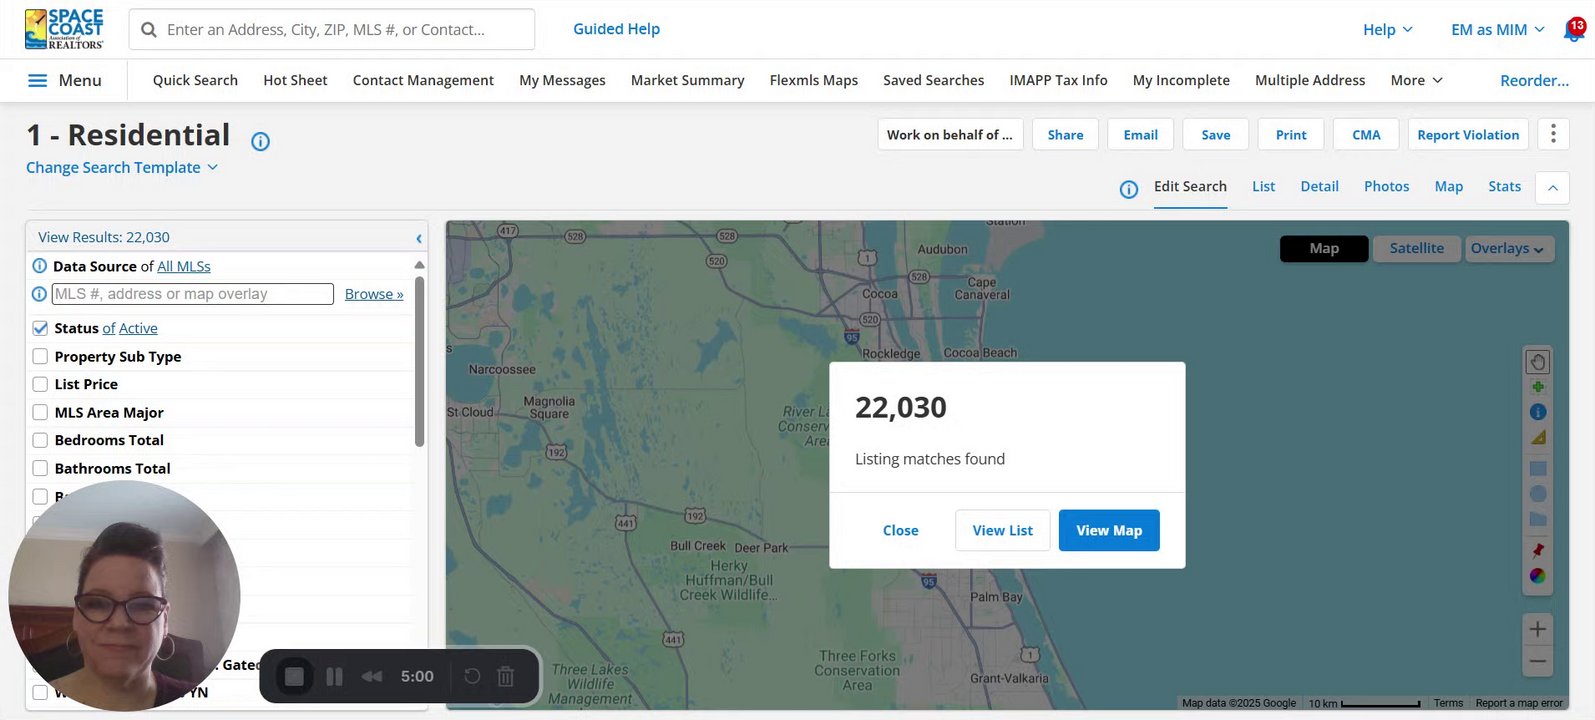Select the yellow measure ruler map tool
Image resolution: width=1595 pixels, height=720 pixels.
[x=1538, y=438]
